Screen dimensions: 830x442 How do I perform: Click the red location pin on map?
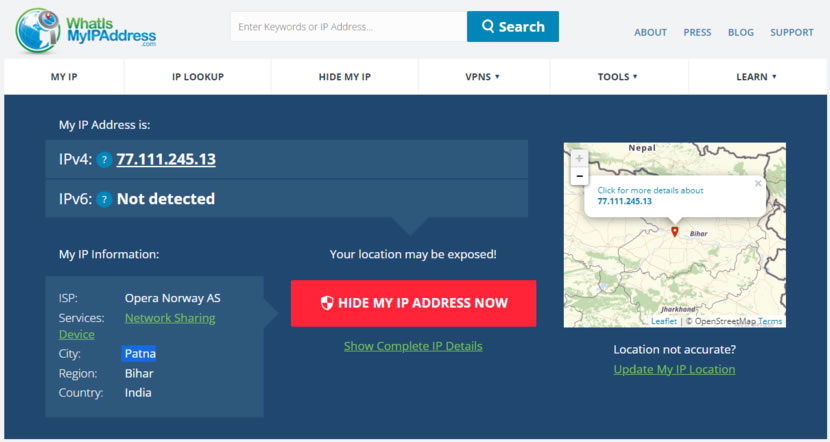pos(674,231)
